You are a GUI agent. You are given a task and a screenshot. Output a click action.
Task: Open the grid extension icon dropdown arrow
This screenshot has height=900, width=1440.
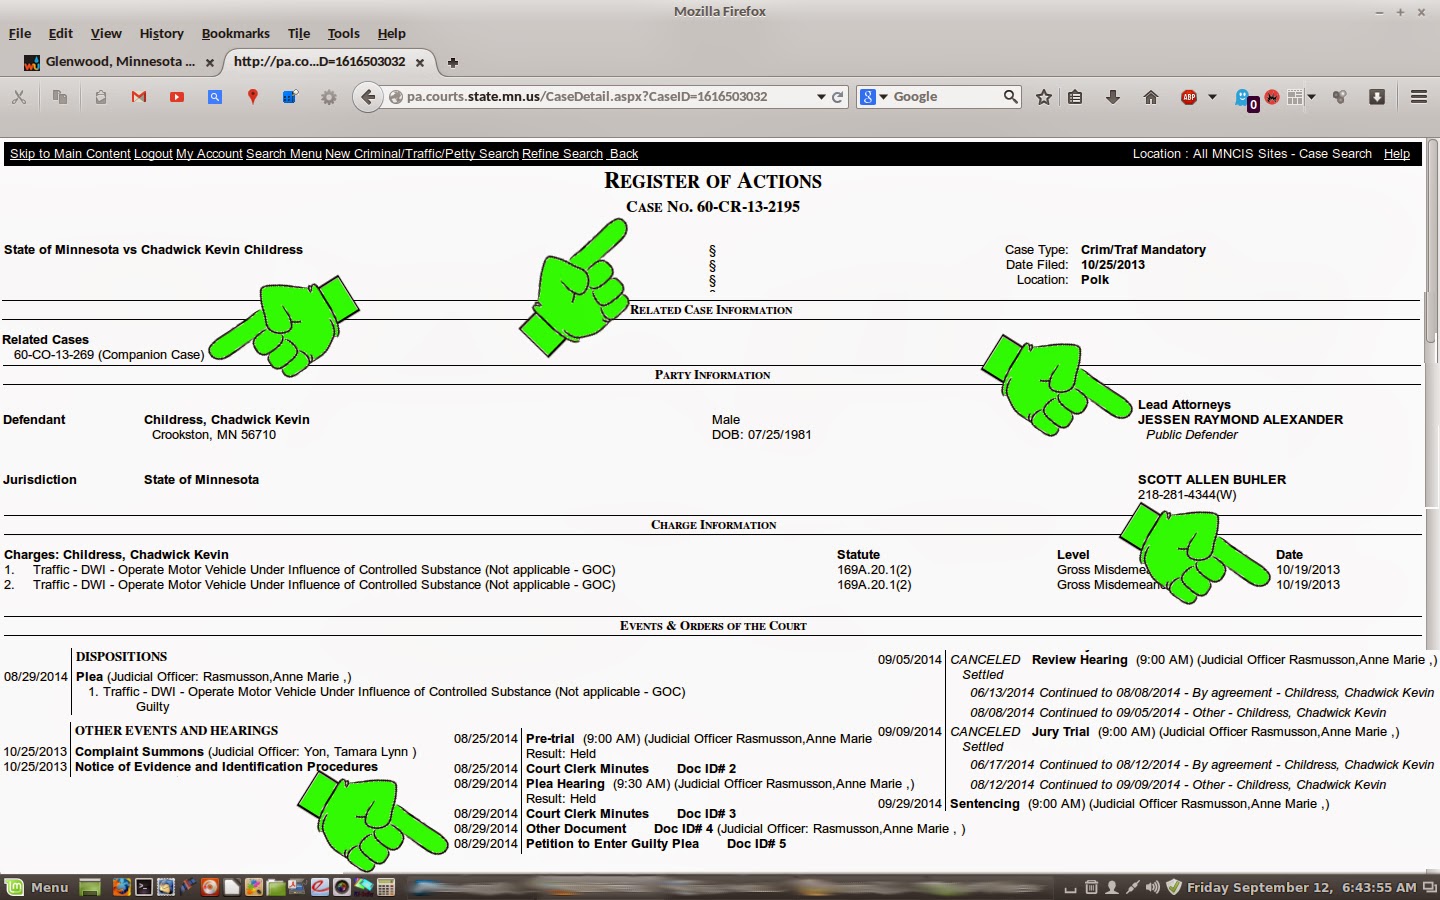tap(1311, 97)
